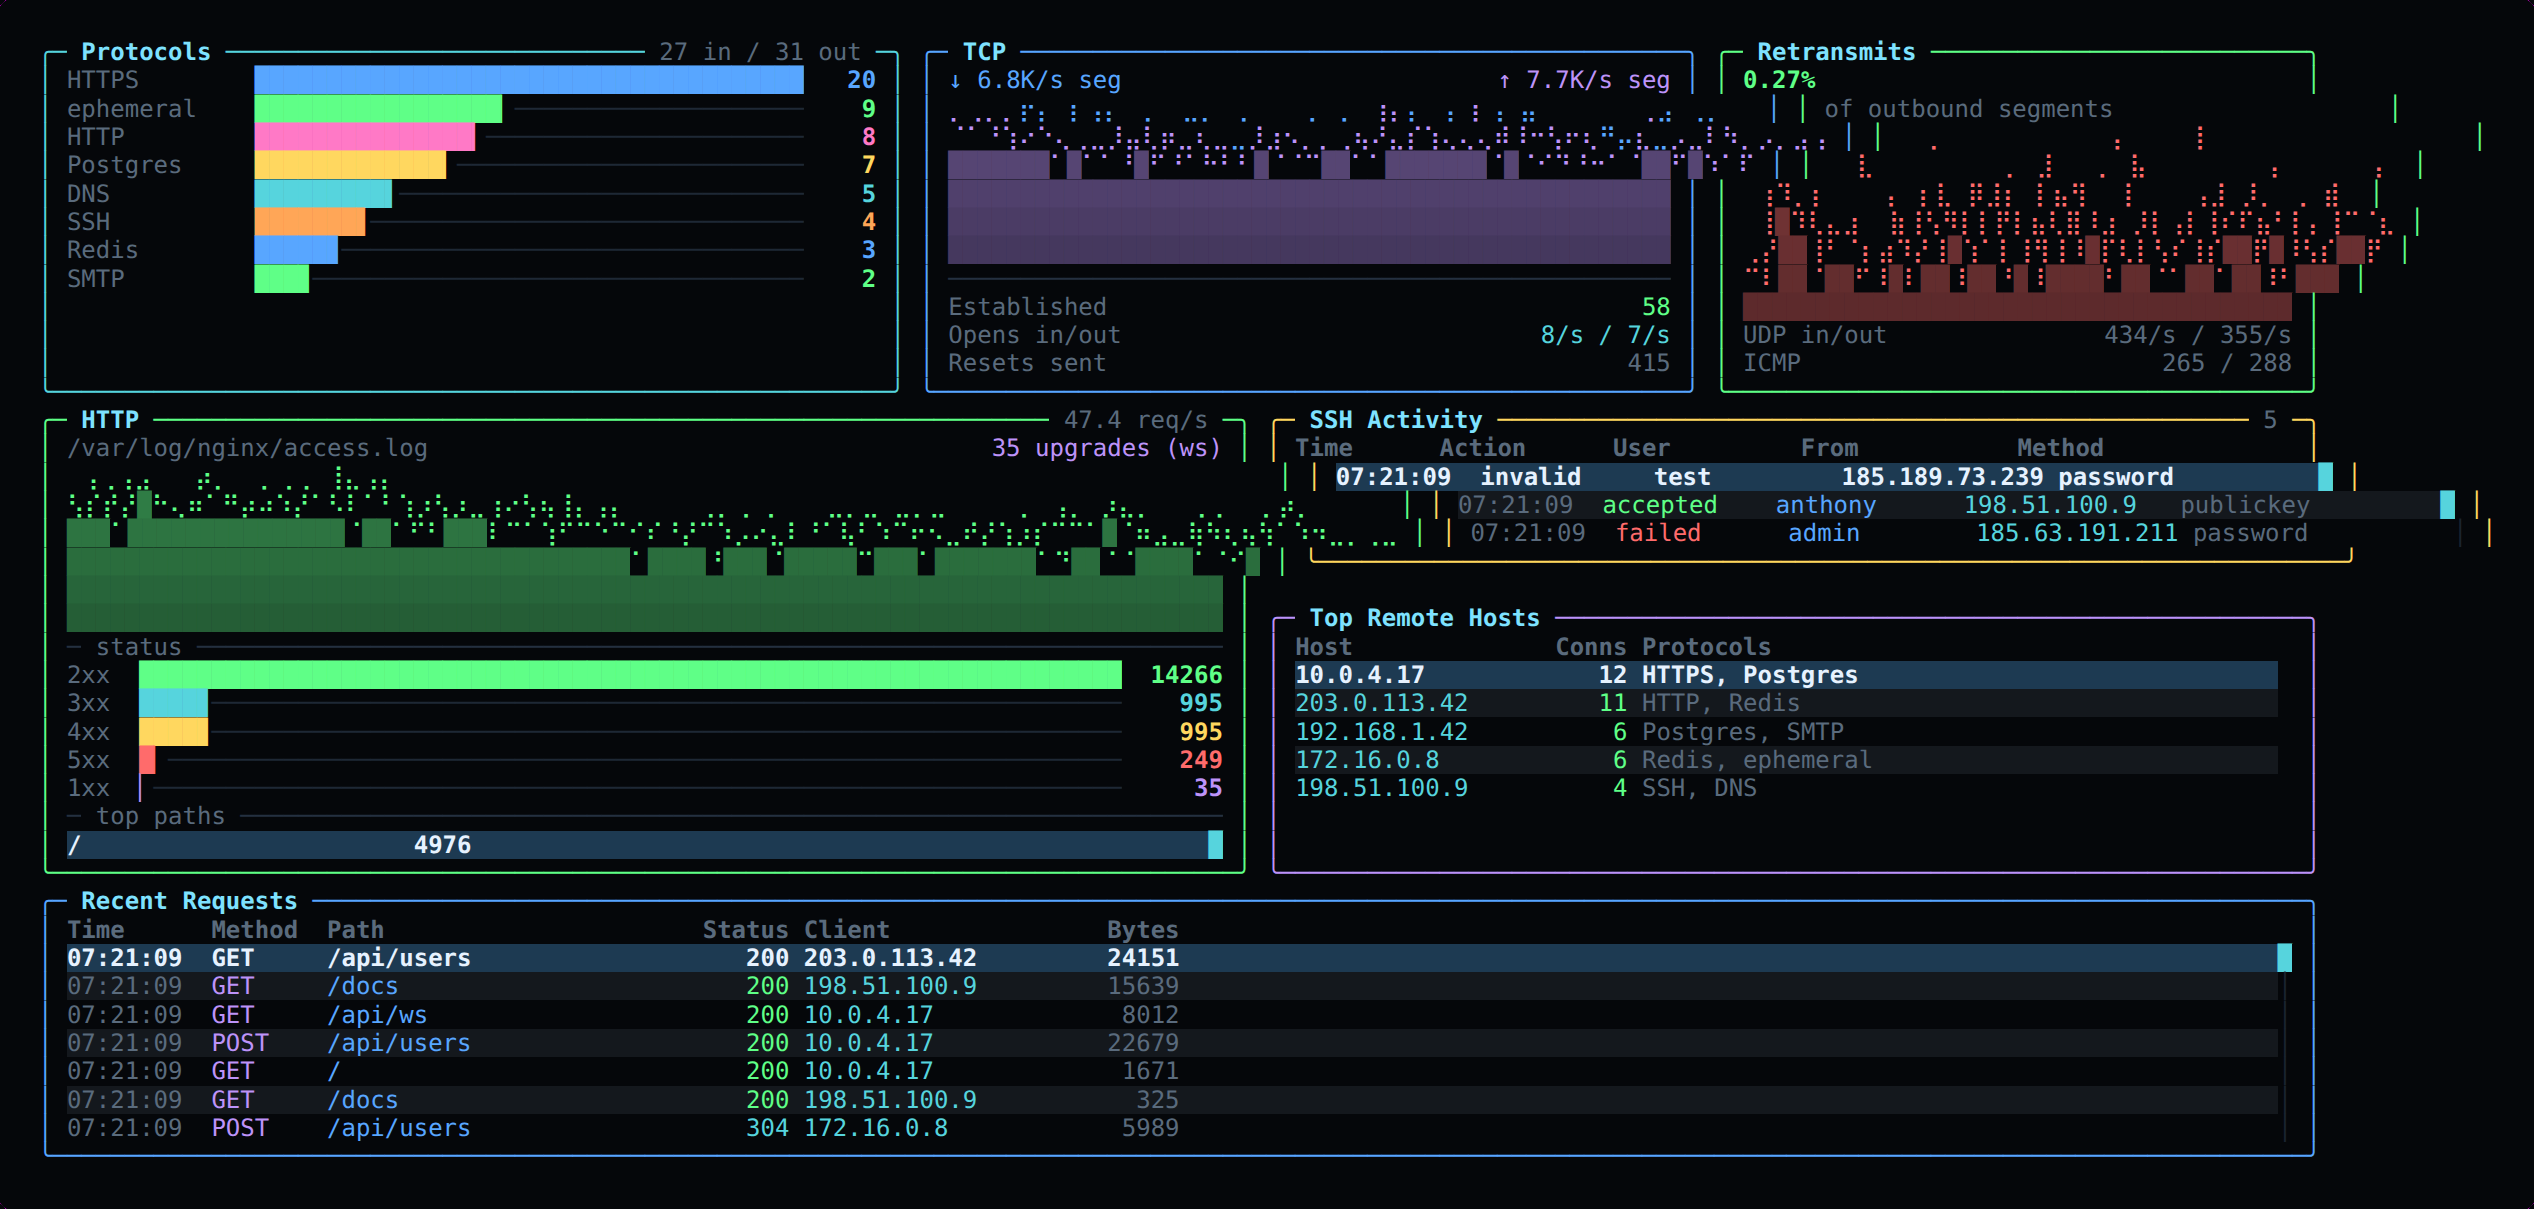Click the 47.4 req/s rate
Screen dimensions: 2534x1209
pos(1136,420)
